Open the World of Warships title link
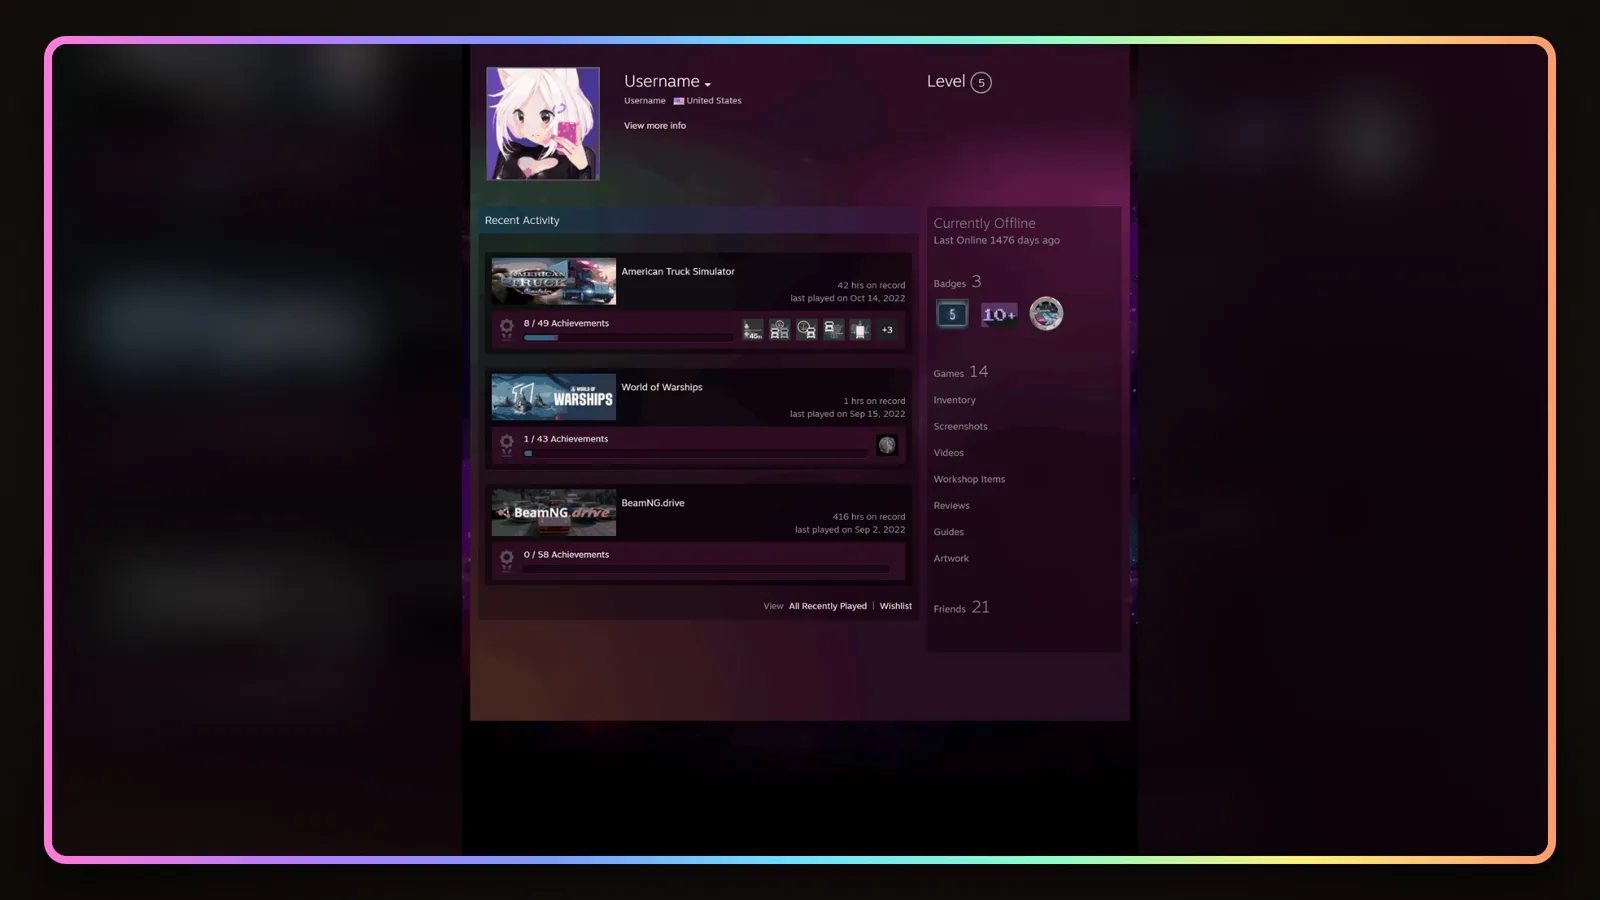The image size is (1600, 900). pyautogui.click(x=662, y=387)
